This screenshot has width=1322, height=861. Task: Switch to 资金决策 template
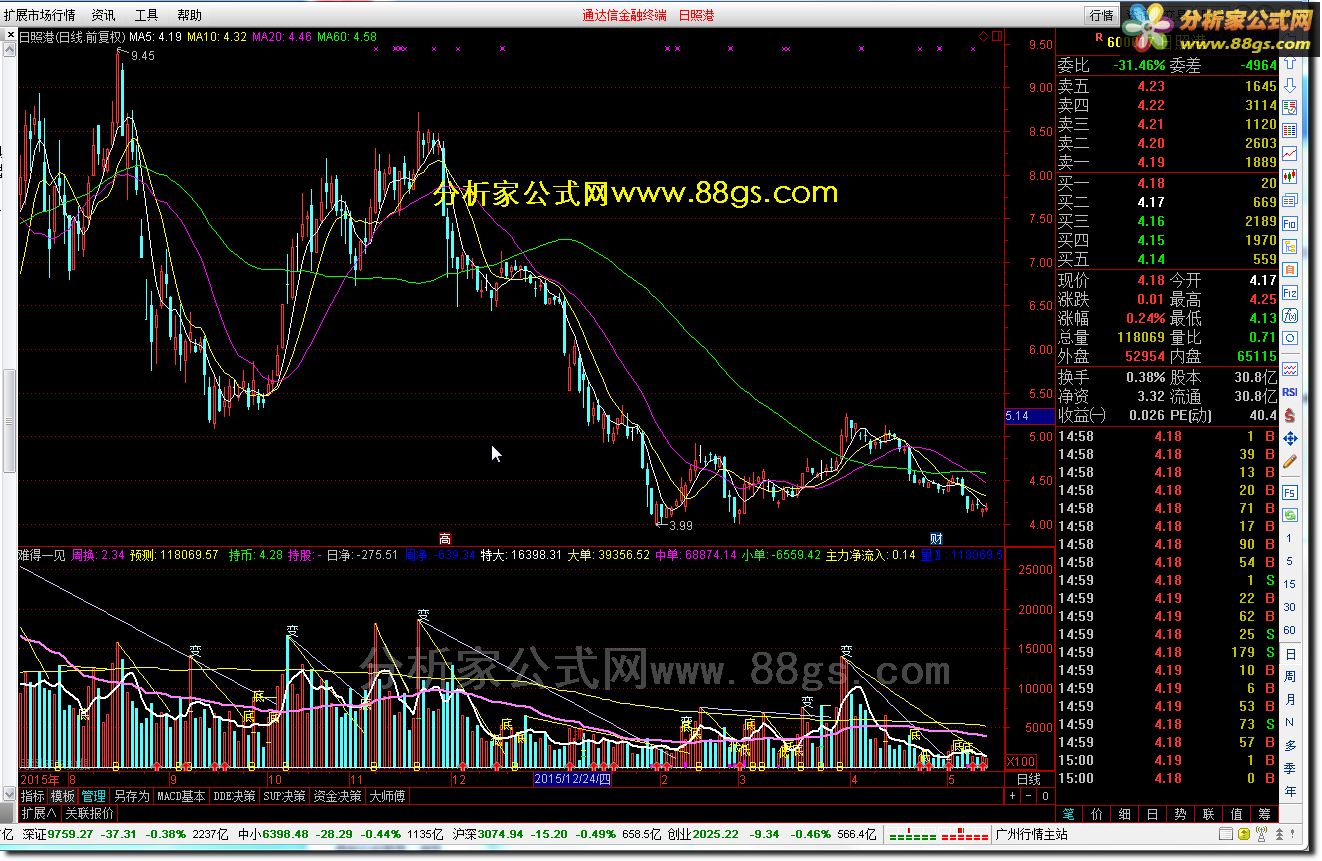pos(338,796)
